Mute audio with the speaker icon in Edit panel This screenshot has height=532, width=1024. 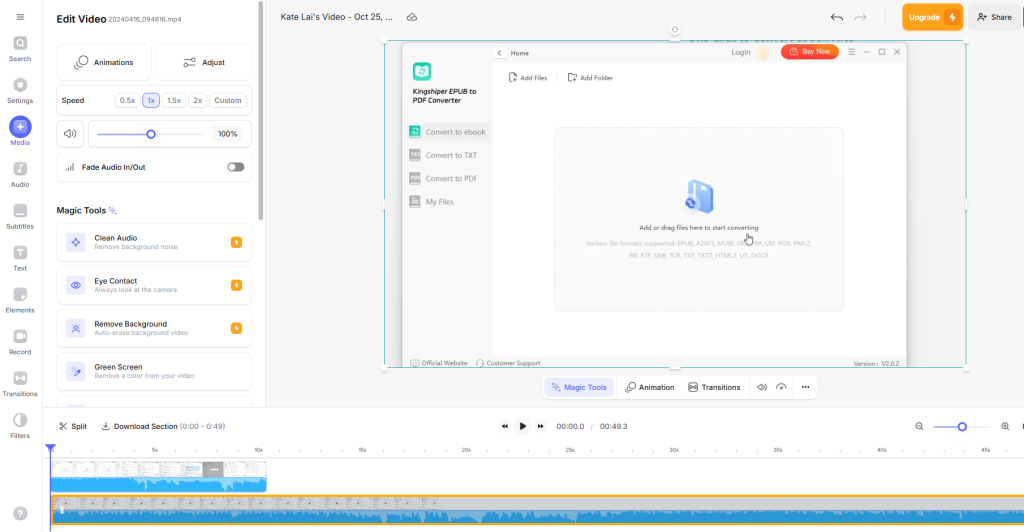coord(70,134)
